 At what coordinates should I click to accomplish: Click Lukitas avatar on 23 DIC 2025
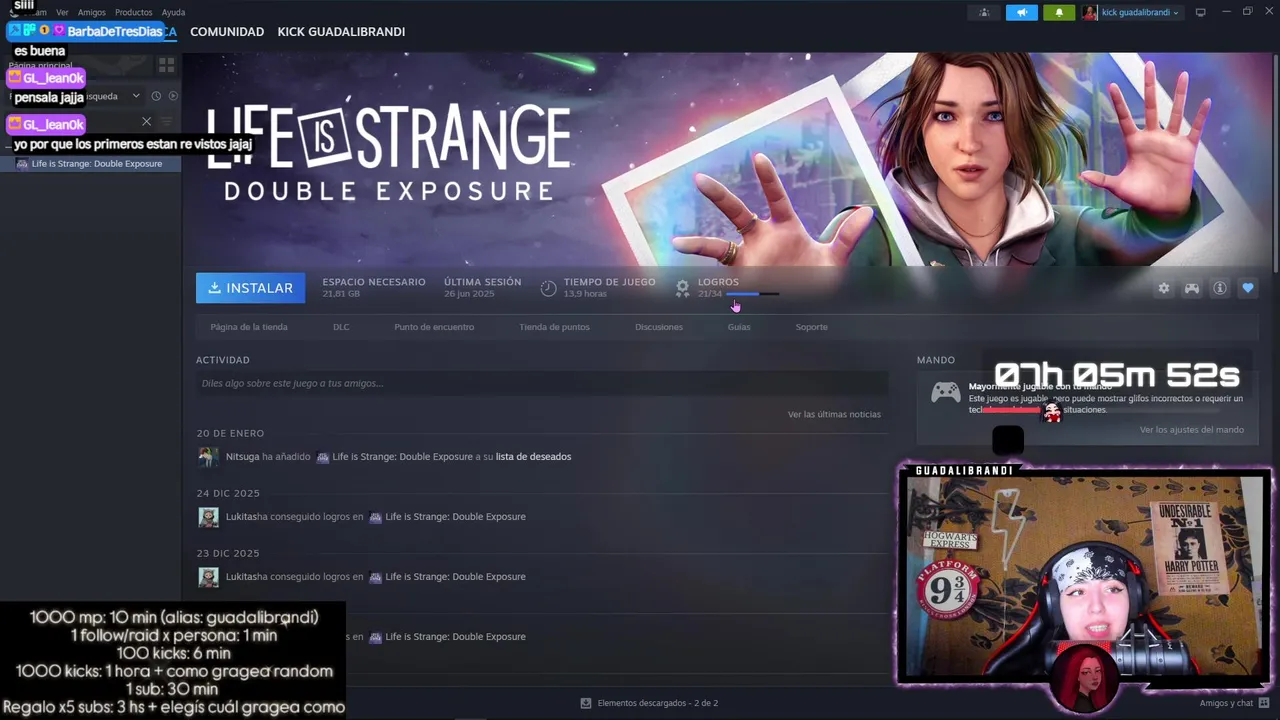[x=208, y=577]
